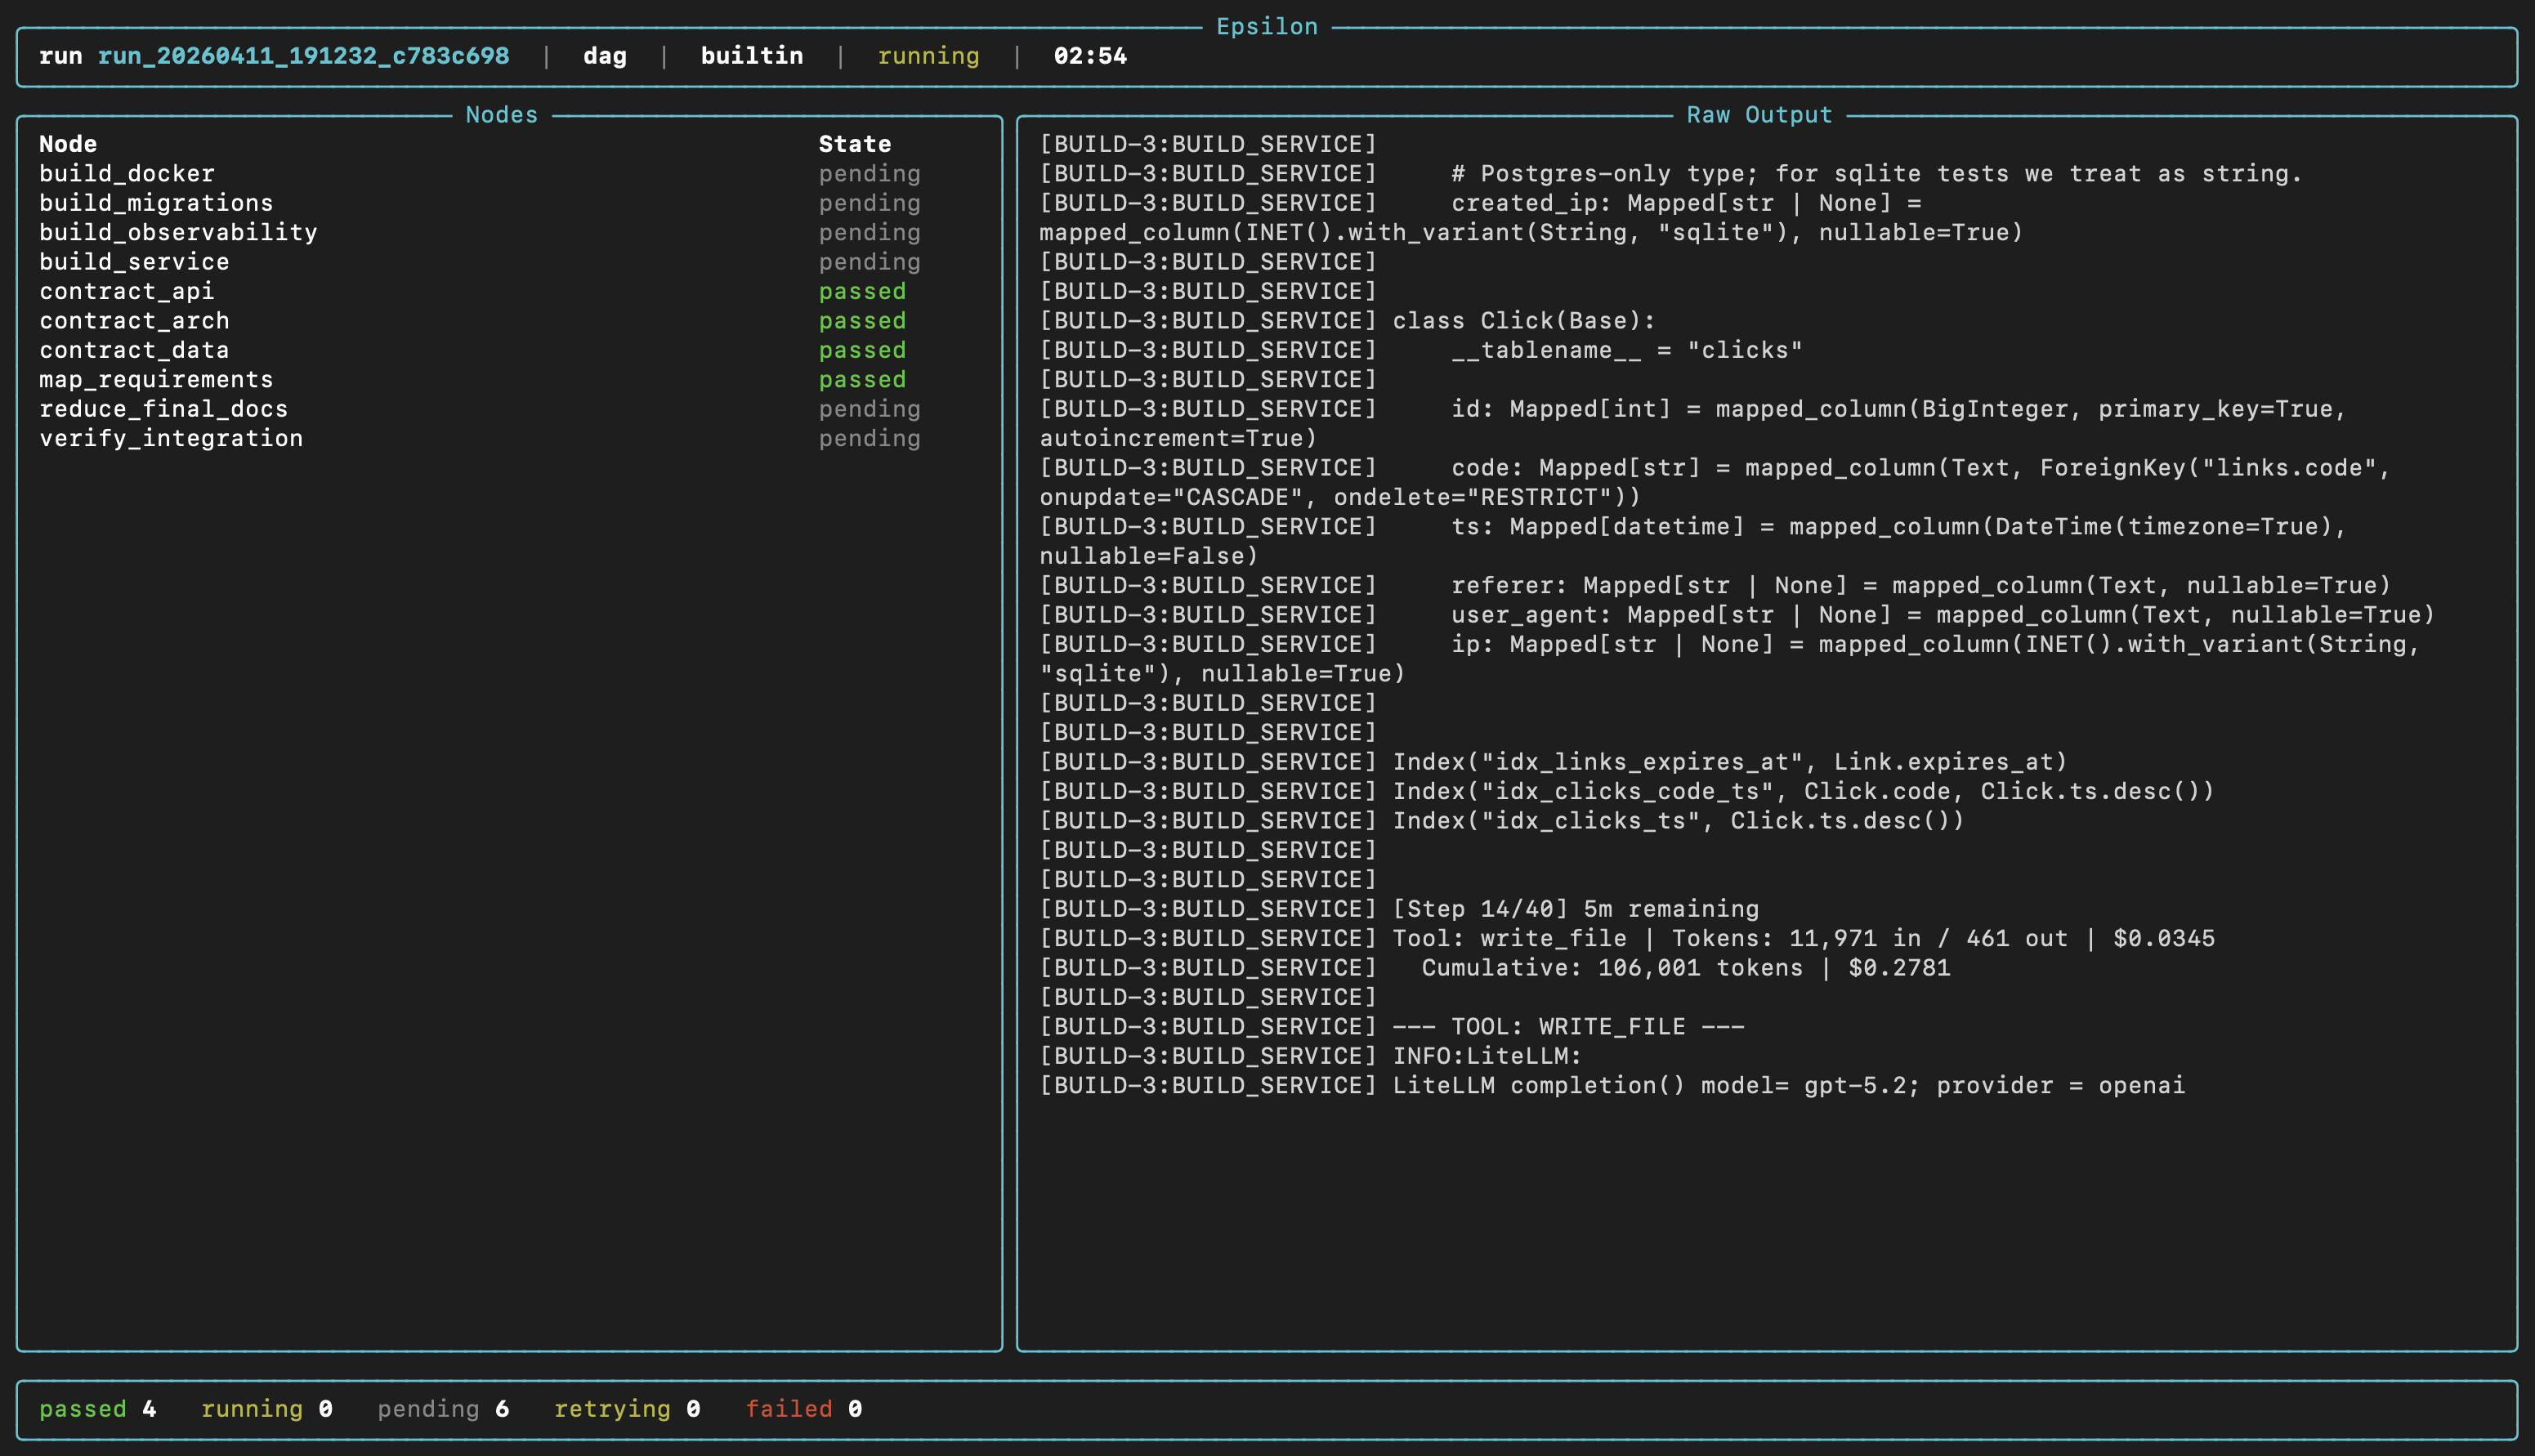Click the 'running 0' footer counter
Viewport: 2535px width, 1456px height.
[x=267, y=1409]
